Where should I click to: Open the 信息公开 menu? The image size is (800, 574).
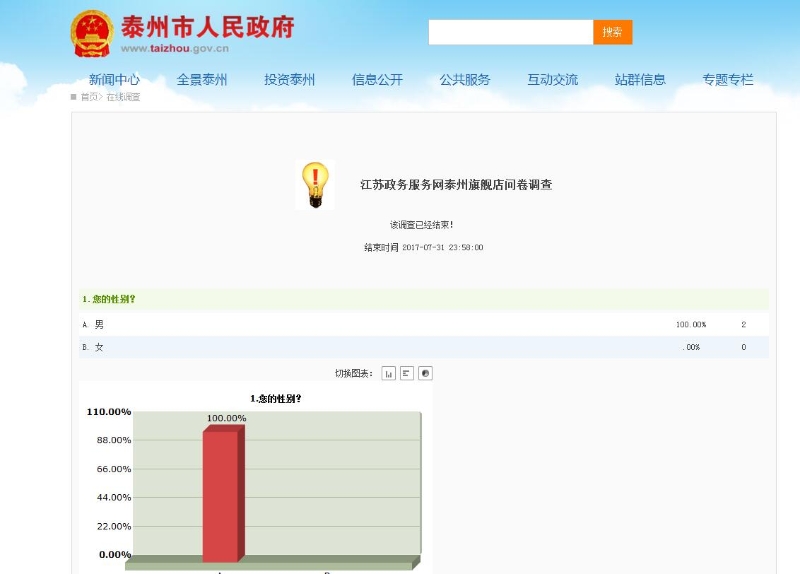[x=377, y=80]
